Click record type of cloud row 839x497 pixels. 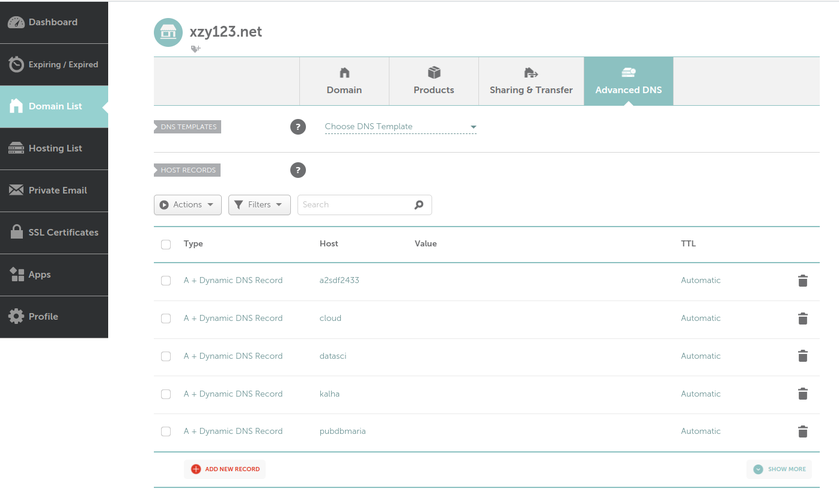[x=233, y=318]
